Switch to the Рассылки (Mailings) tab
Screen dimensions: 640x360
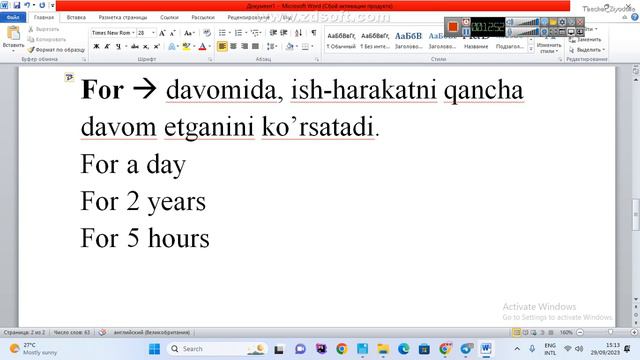[203, 17]
